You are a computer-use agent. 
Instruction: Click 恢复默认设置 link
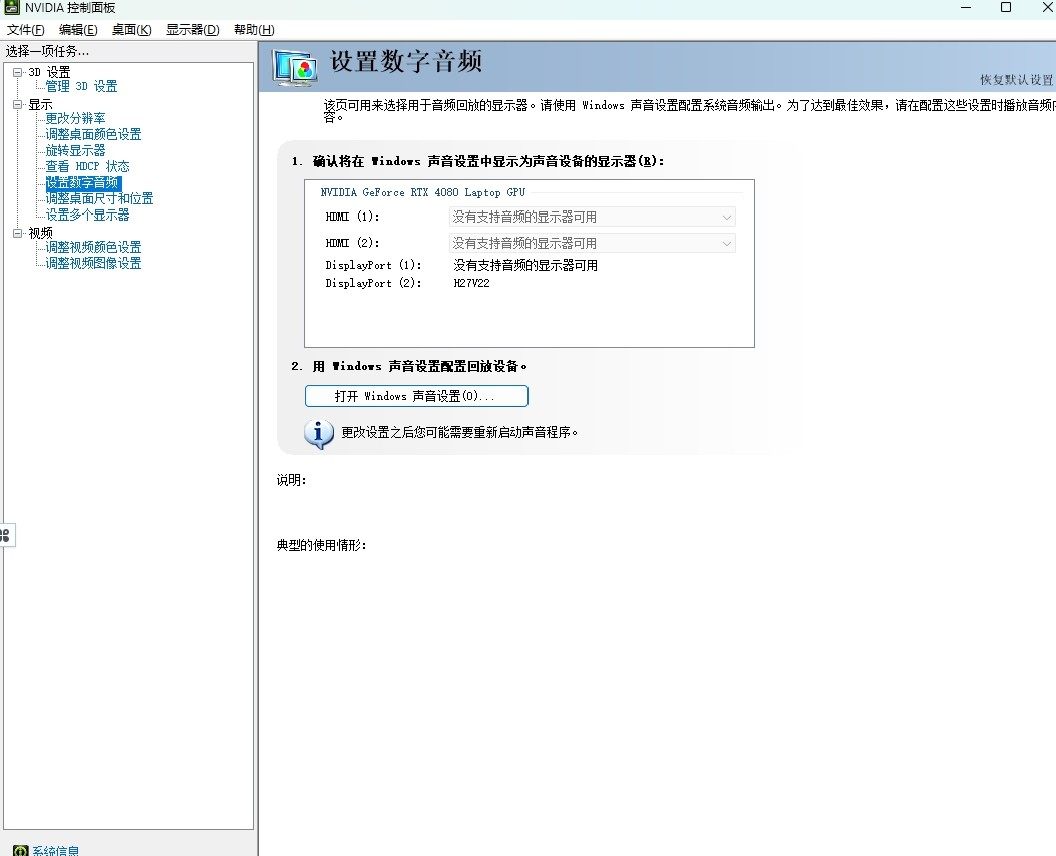point(1016,79)
